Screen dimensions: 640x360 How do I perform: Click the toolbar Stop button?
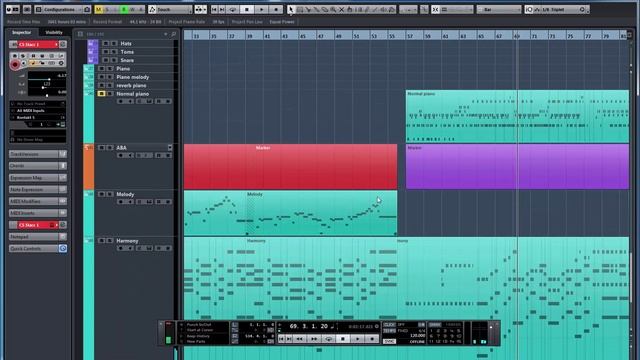(x=247, y=9)
